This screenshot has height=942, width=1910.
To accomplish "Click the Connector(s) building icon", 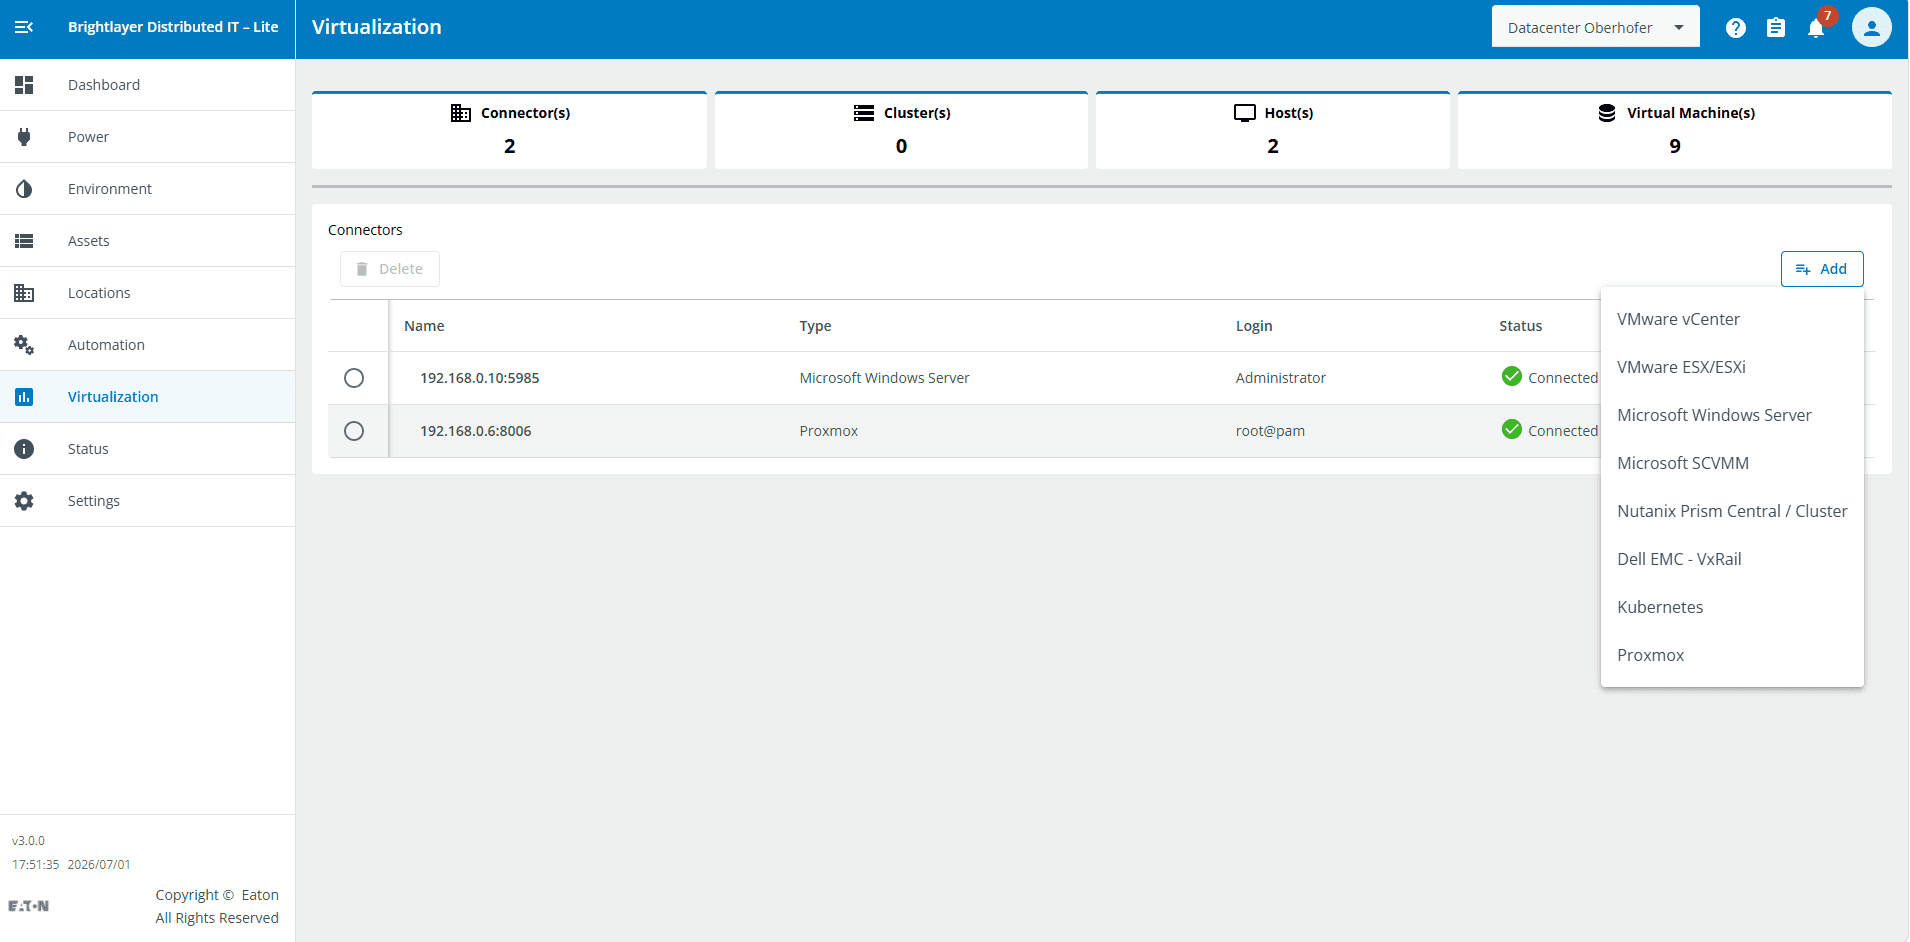I will [x=461, y=113].
